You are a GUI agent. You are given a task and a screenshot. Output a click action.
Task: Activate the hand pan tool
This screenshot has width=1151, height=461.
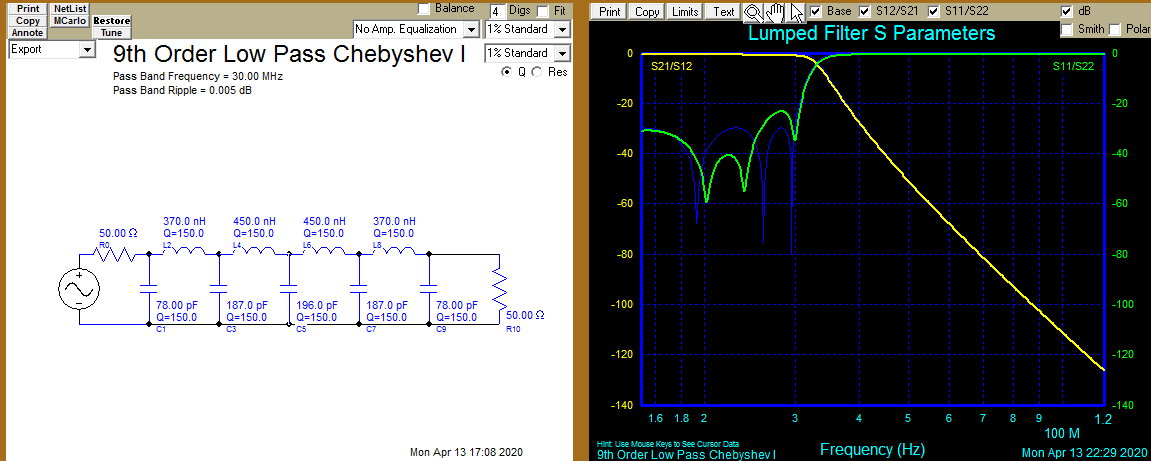[774, 12]
